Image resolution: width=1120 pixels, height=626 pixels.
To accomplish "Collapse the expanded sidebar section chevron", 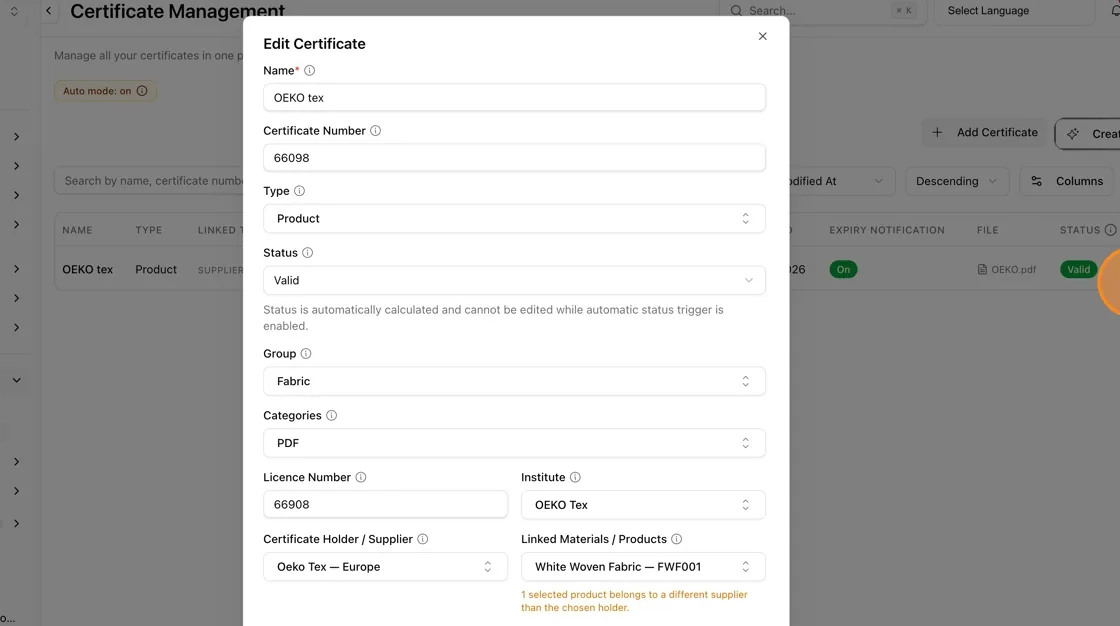I will (x=16, y=380).
